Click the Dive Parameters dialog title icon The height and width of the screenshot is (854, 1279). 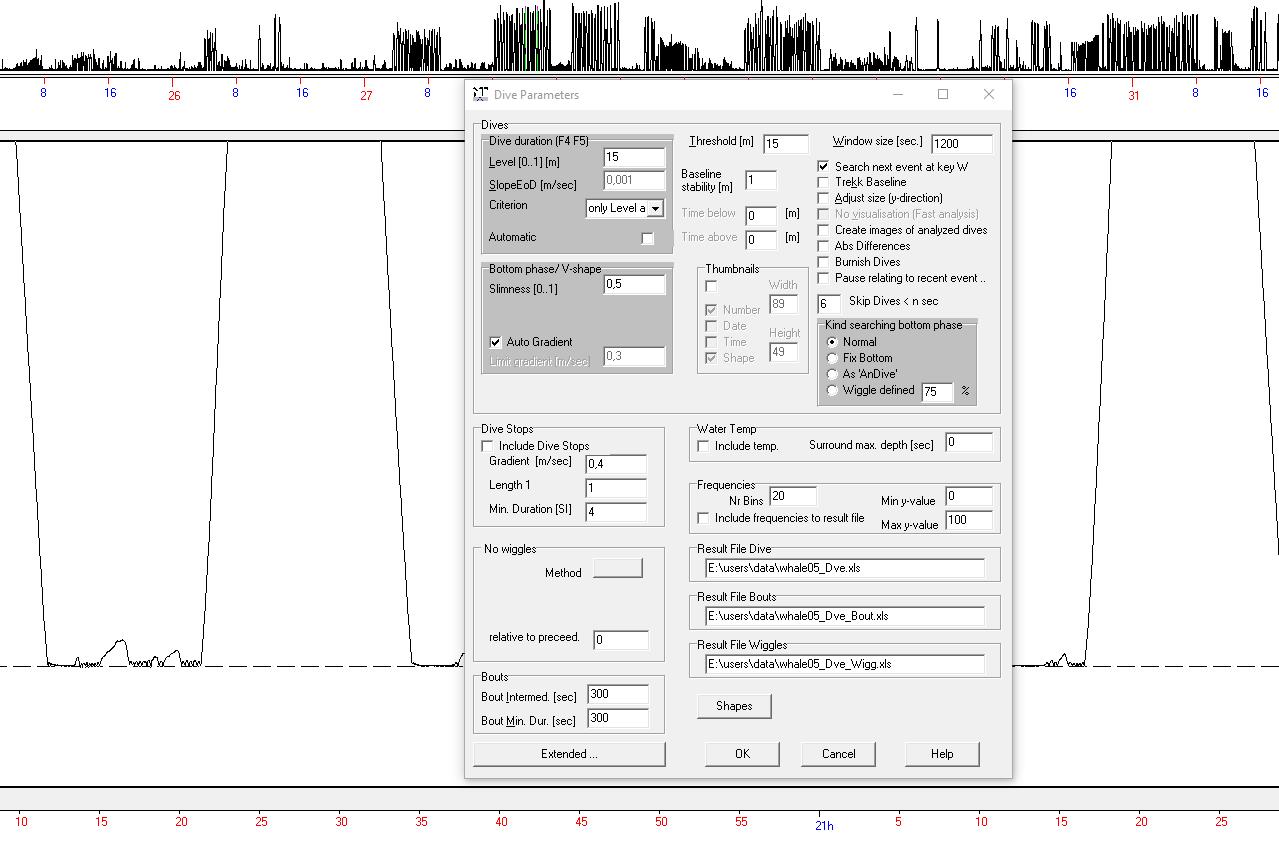point(481,95)
